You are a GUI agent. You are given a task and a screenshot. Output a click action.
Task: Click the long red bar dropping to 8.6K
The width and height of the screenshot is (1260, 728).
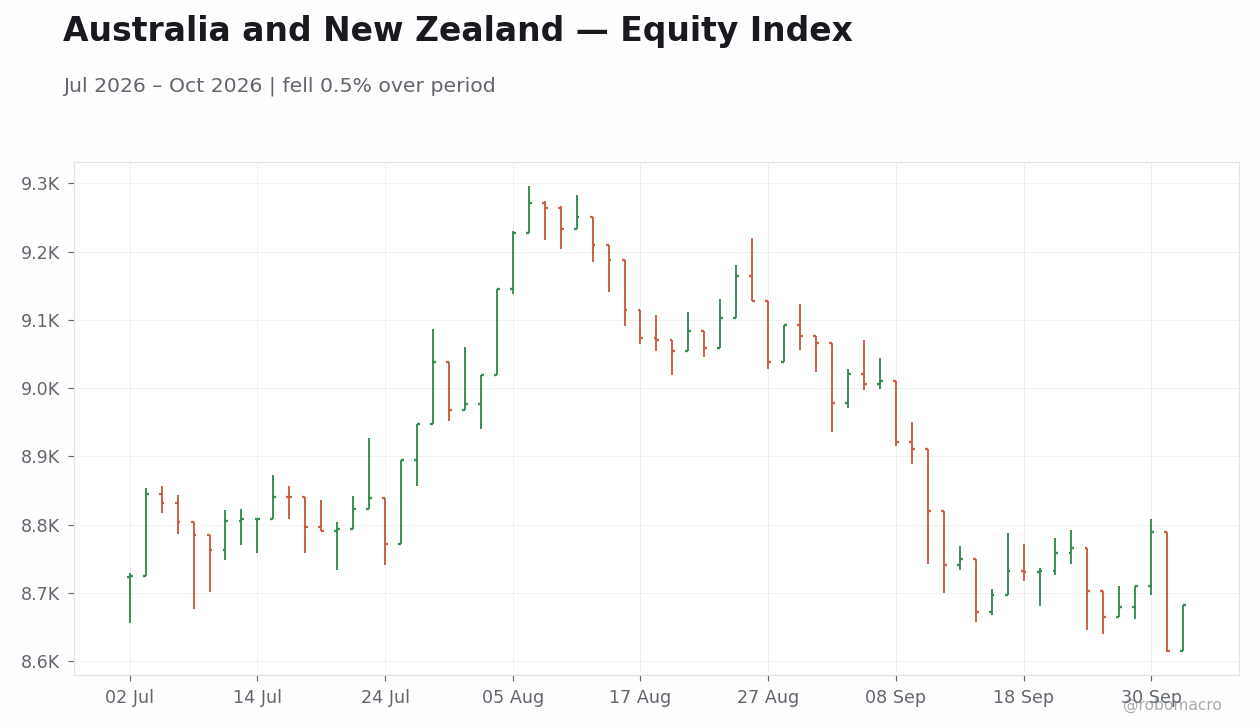tap(1167, 591)
